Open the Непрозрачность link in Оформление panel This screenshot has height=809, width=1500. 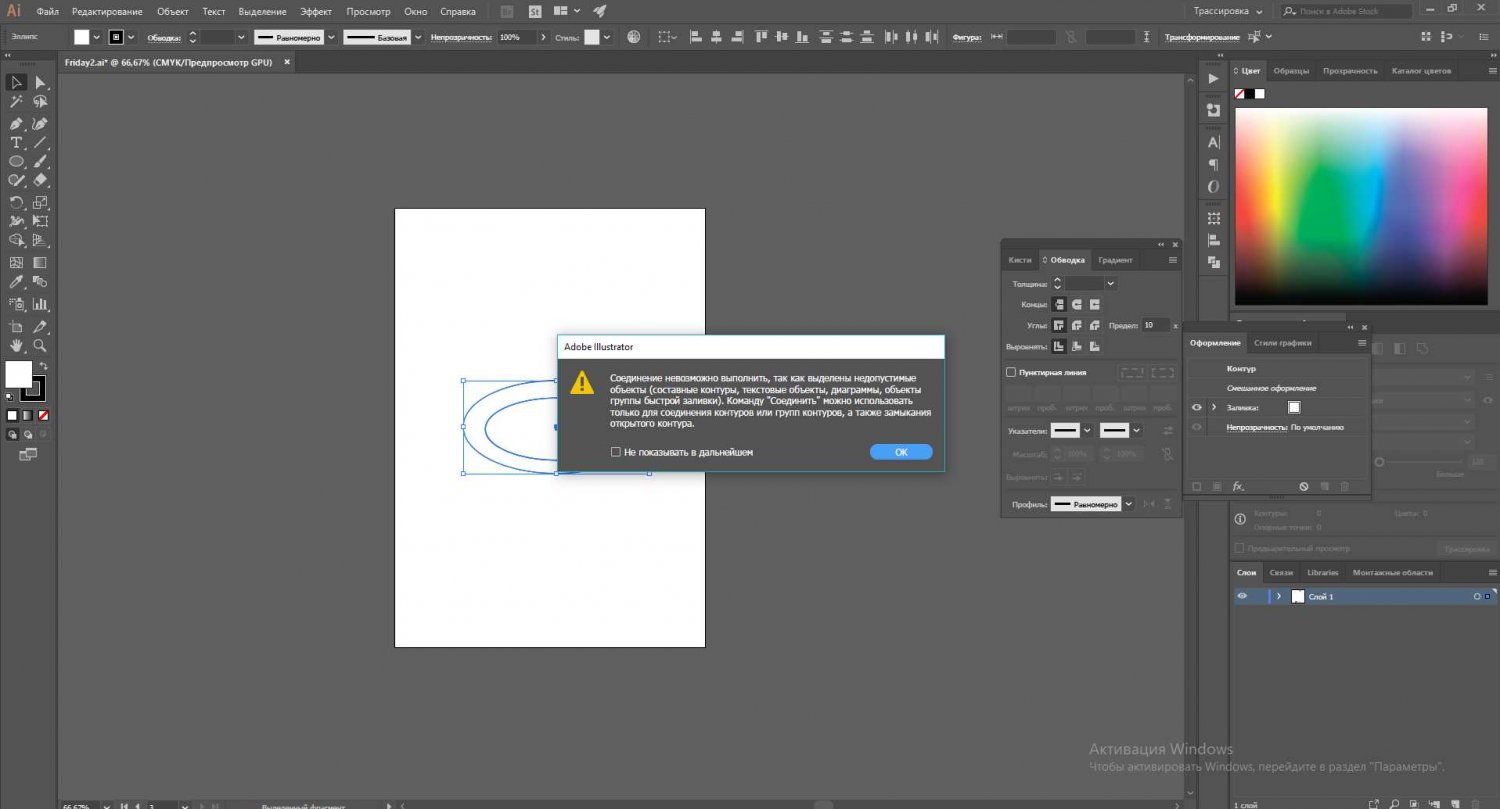coord(1257,427)
